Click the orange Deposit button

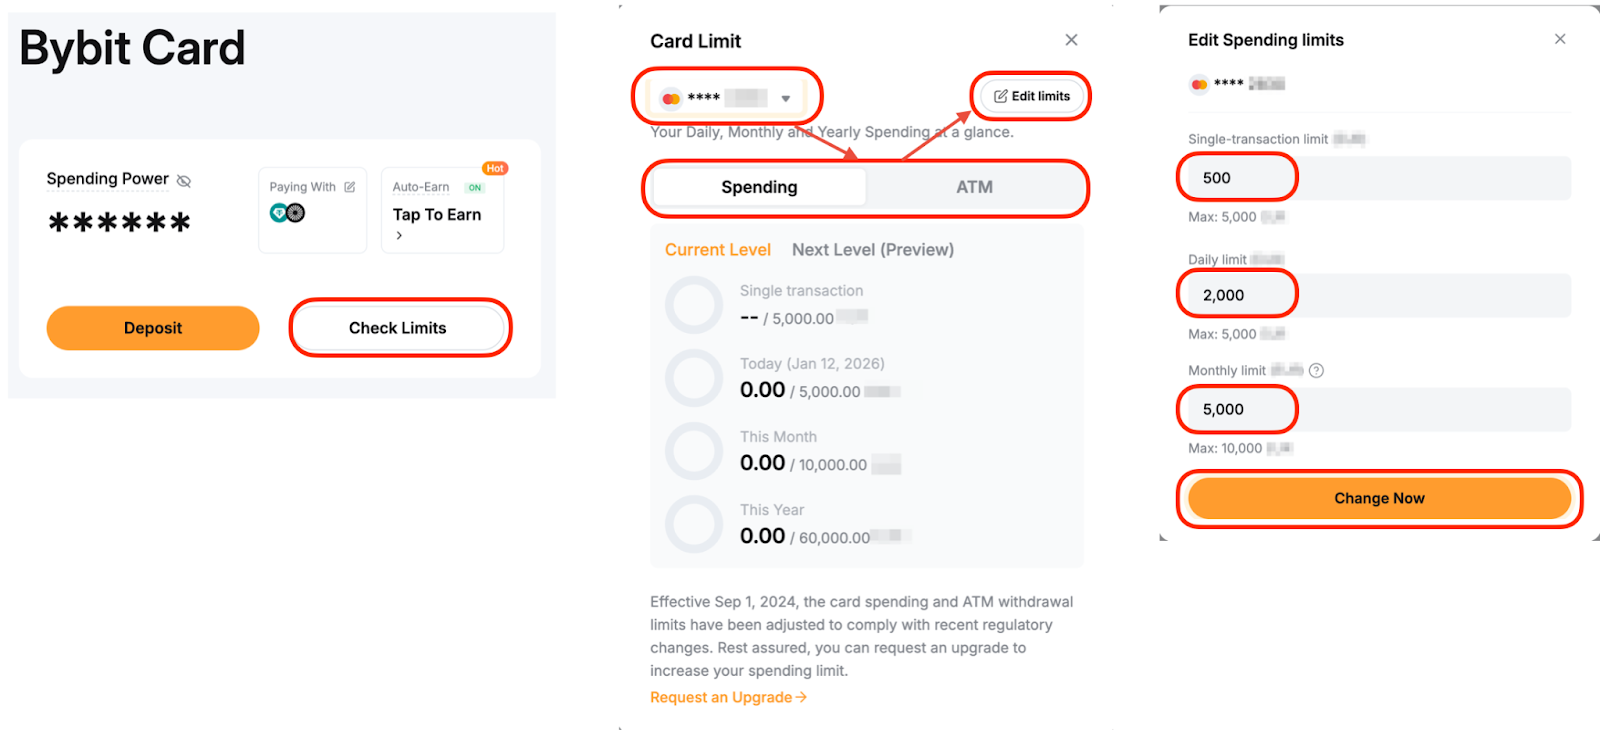(x=153, y=328)
